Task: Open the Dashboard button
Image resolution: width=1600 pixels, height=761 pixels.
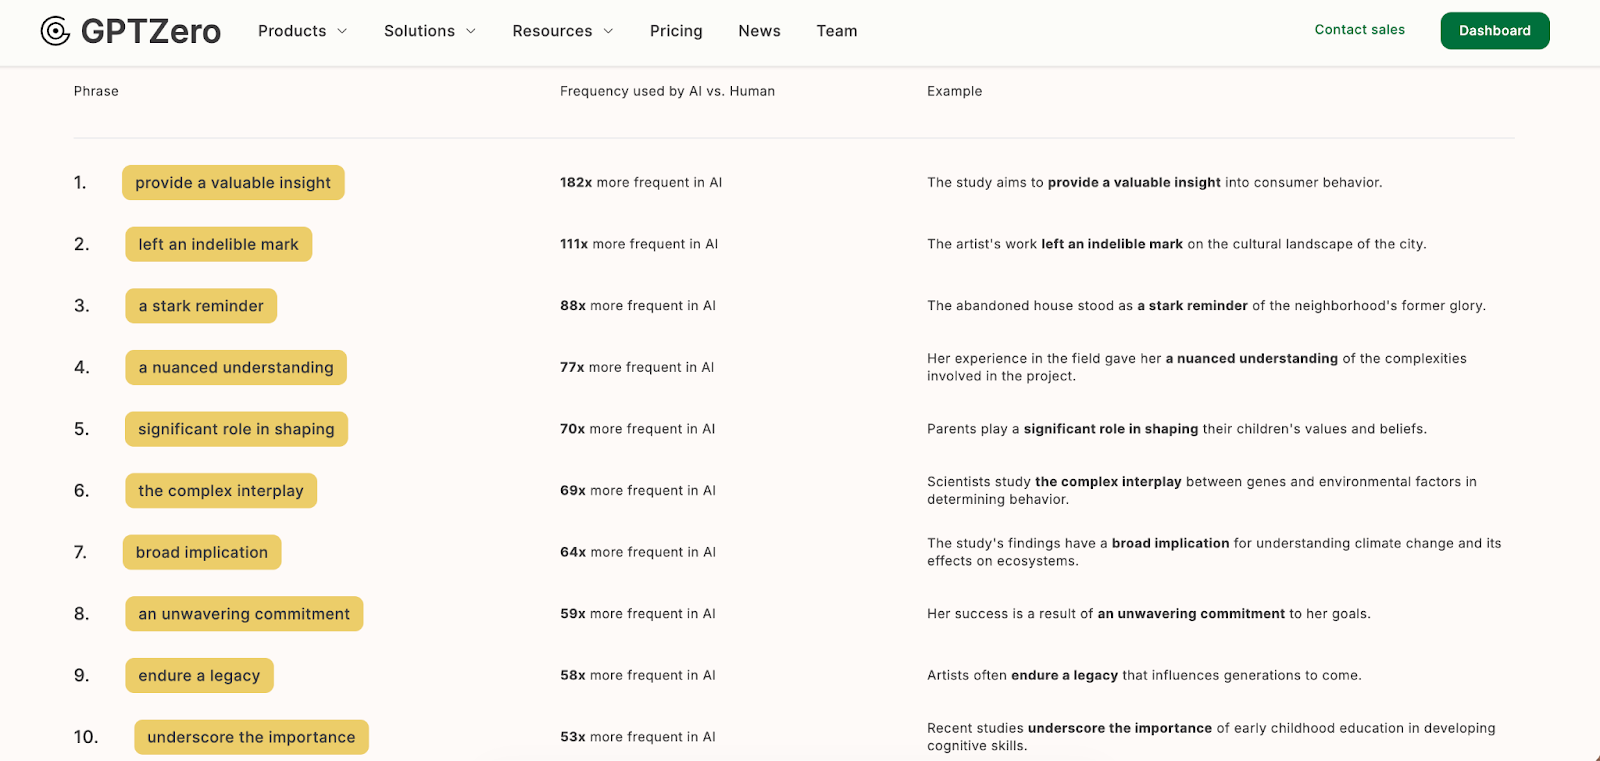Action: click(x=1494, y=31)
